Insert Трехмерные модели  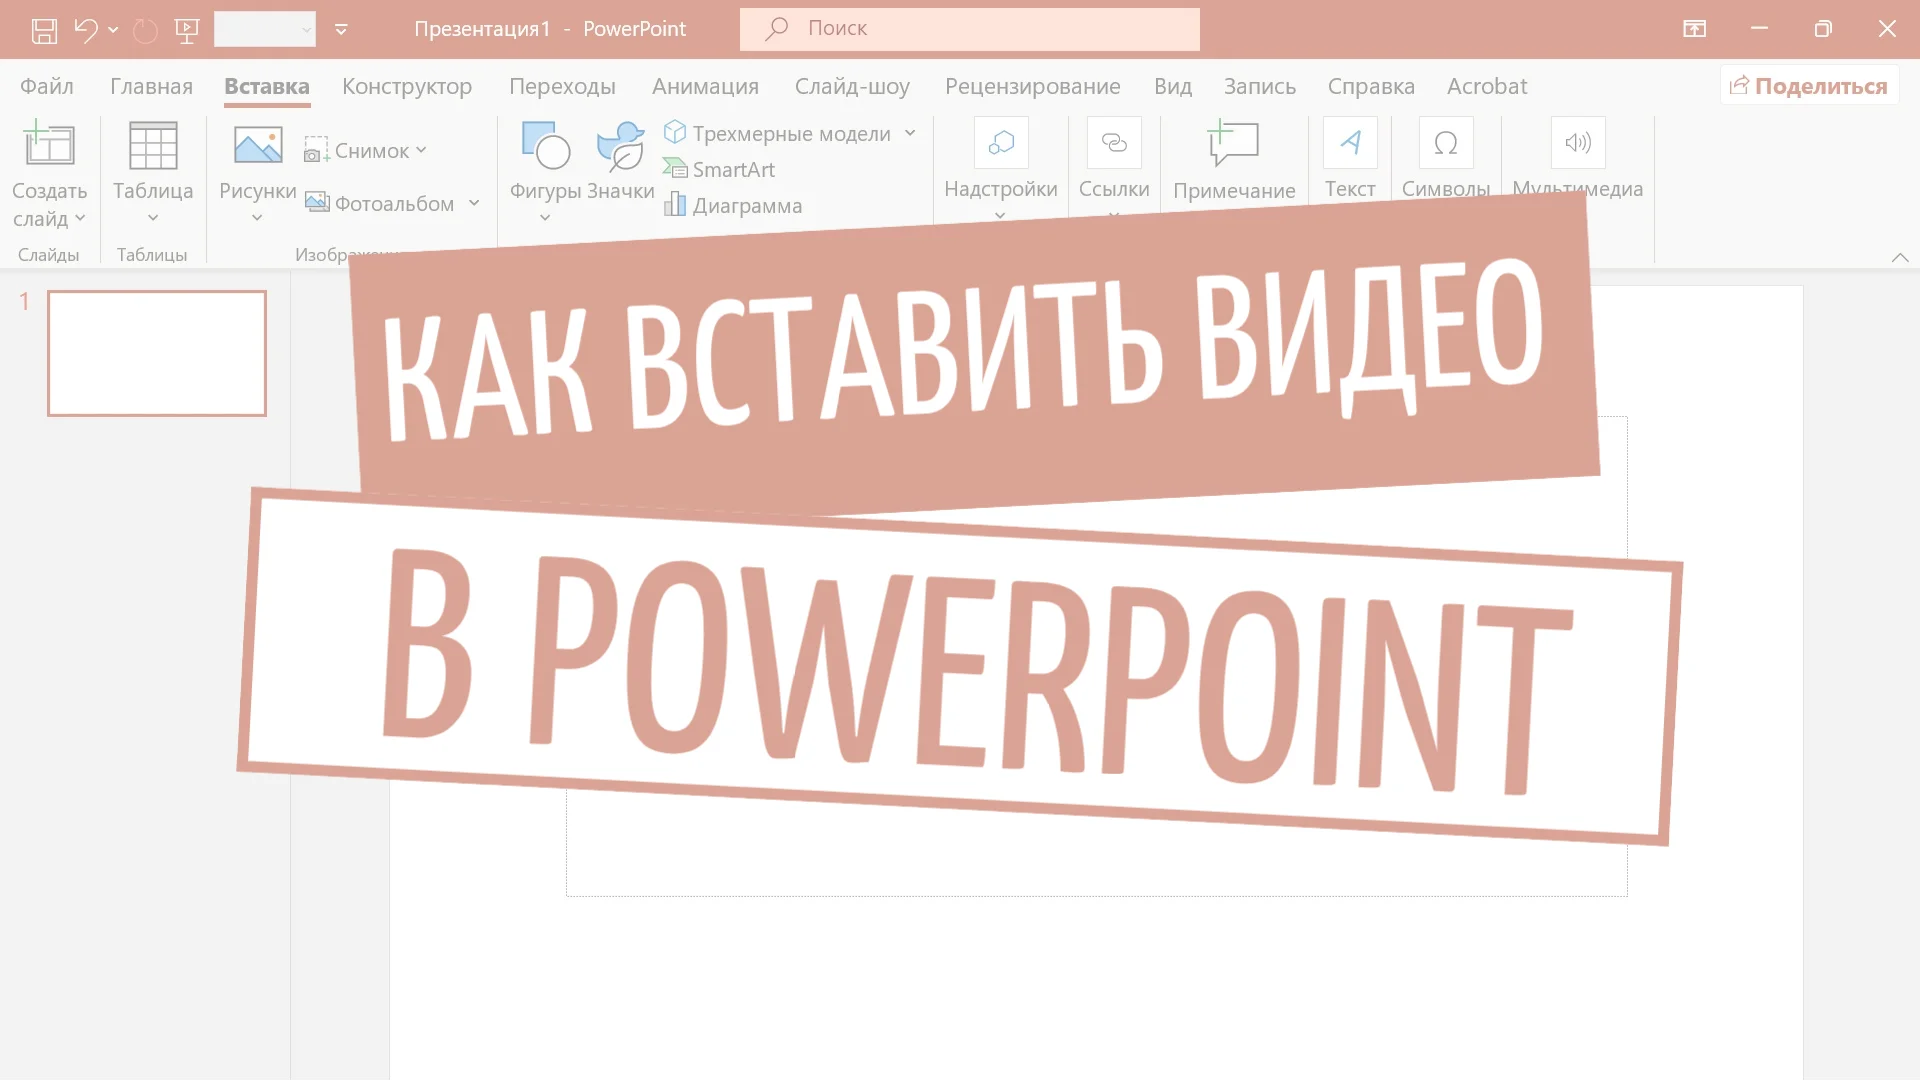point(778,133)
